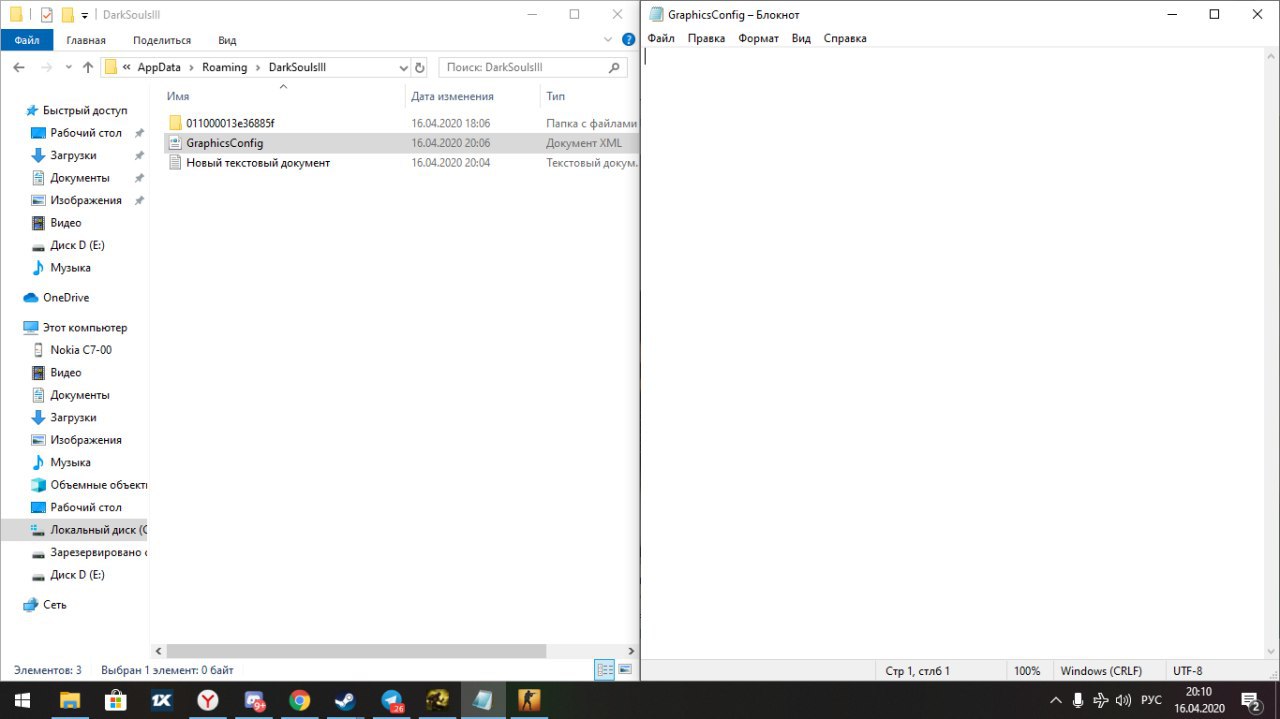Click the volume icon in system tray

(x=1123, y=700)
